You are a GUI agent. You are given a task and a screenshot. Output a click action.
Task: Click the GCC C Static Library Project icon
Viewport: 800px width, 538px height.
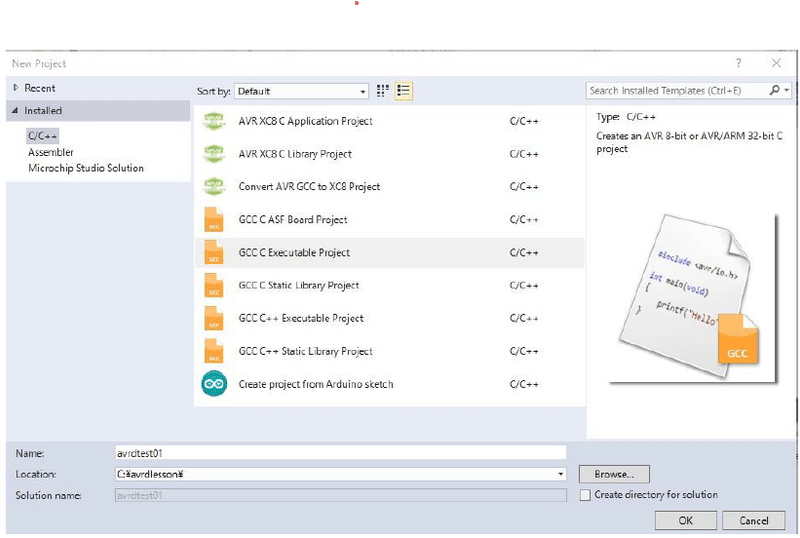click(214, 285)
